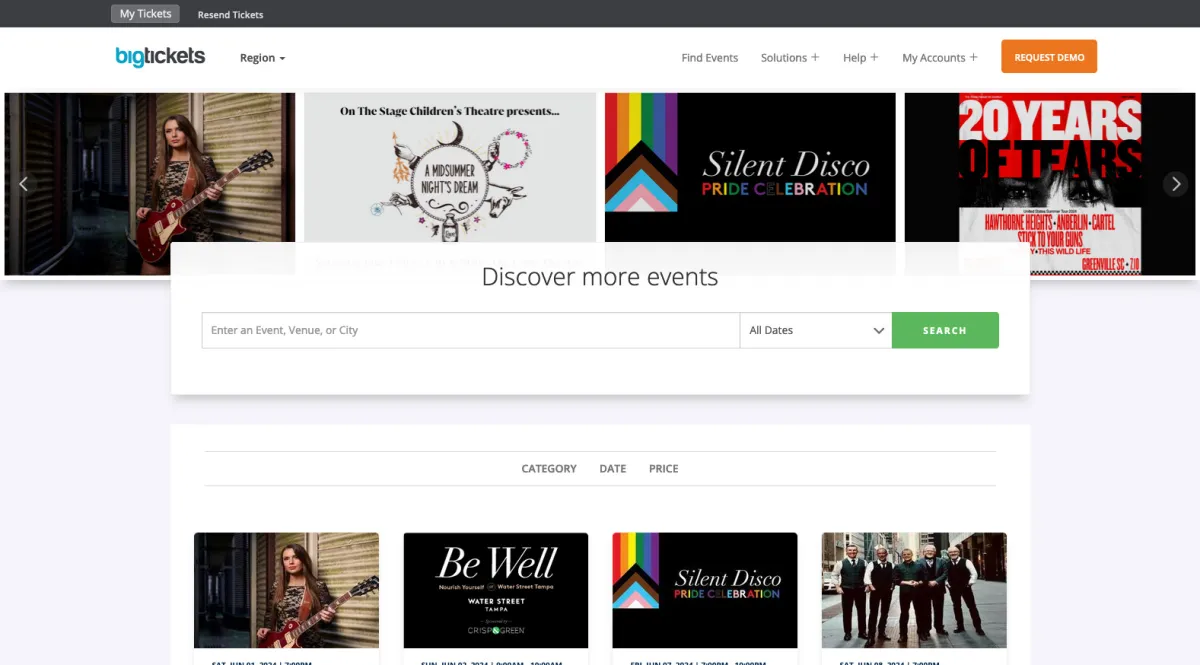Open the Region dropdown
The image size is (1200, 665).
click(262, 58)
